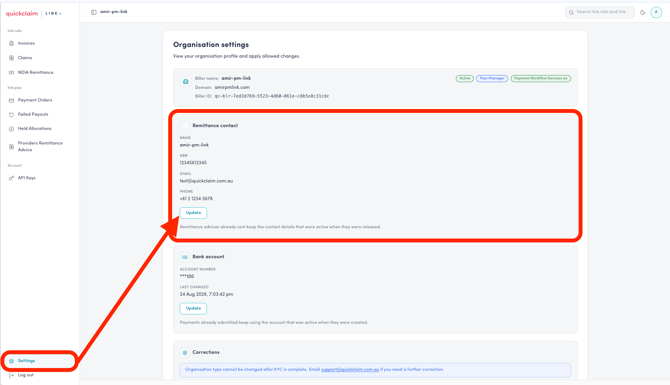Open the Invoices page
This screenshot has height=385, width=670.
click(26, 43)
